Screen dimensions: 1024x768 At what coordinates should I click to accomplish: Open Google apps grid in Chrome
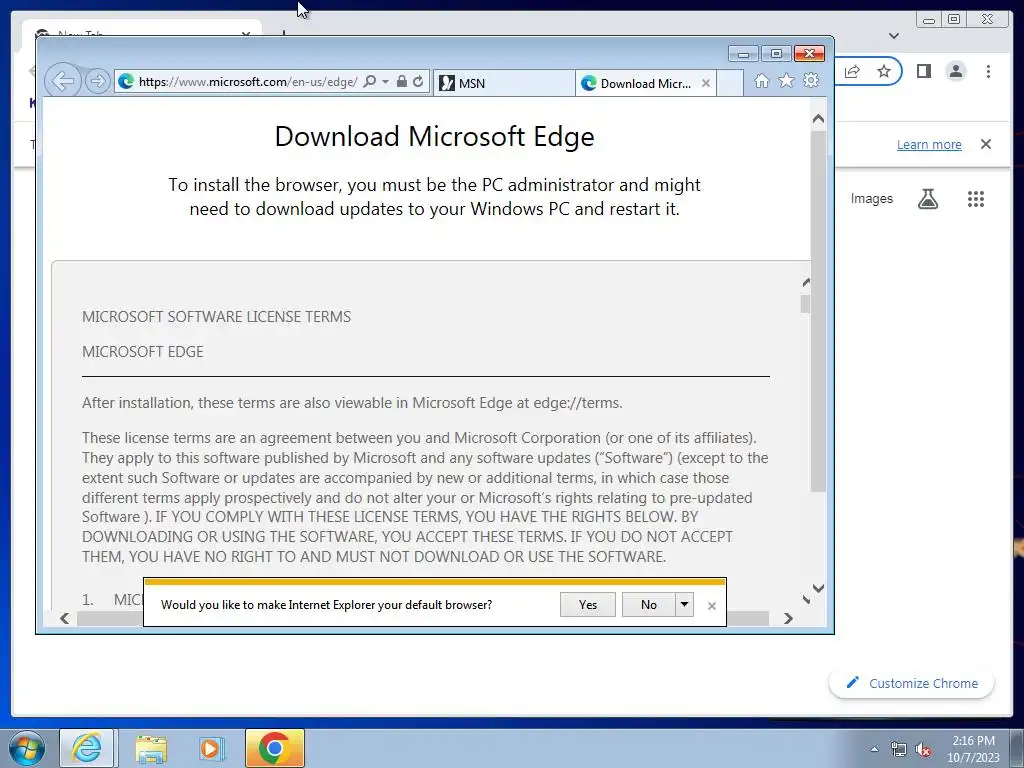tap(976, 199)
